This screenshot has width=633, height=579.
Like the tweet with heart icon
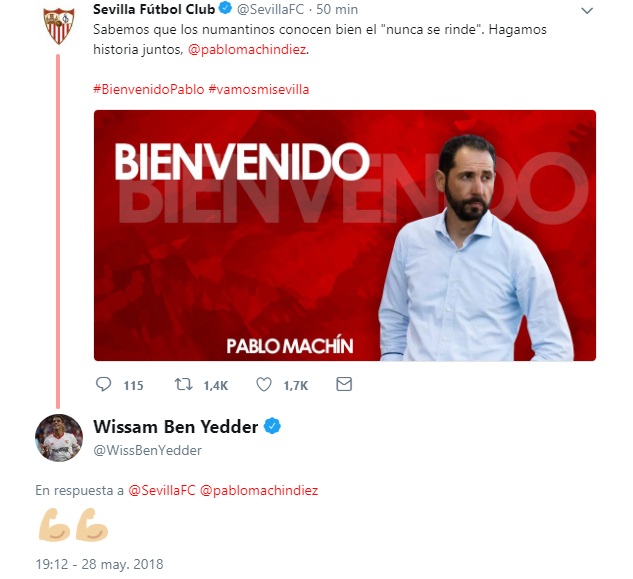point(264,384)
